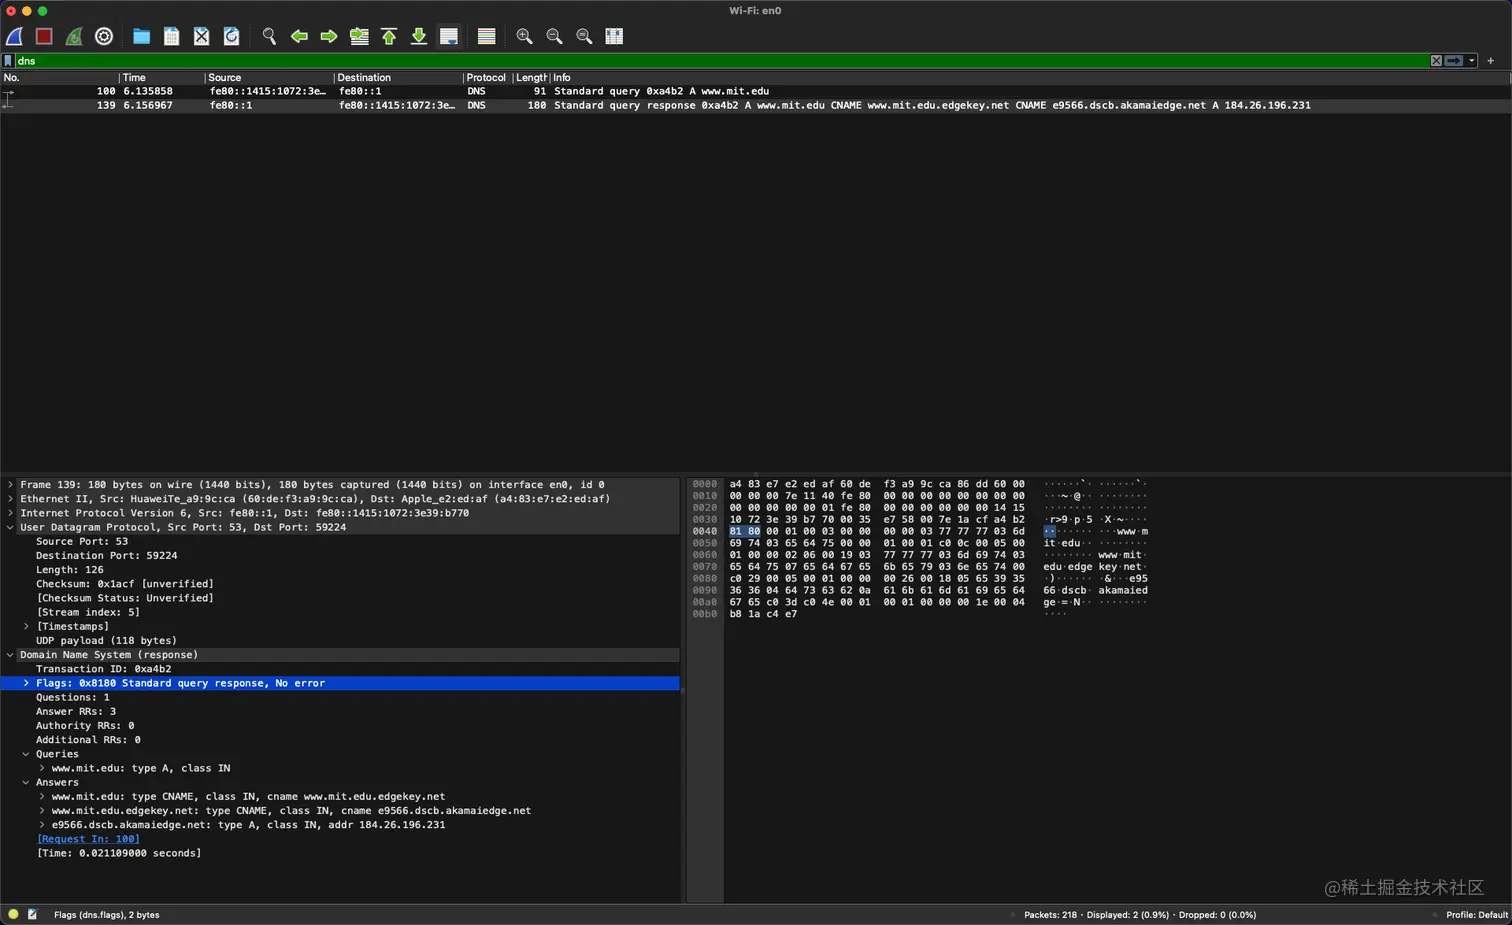Zoom out the main window text
The height and width of the screenshot is (925, 1512).
pyautogui.click(x=554, y=37)
